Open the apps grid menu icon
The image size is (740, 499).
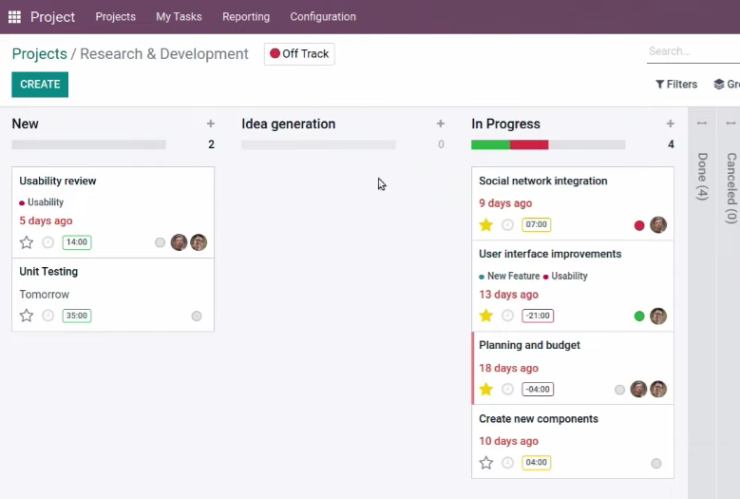(x=15, y=17)
